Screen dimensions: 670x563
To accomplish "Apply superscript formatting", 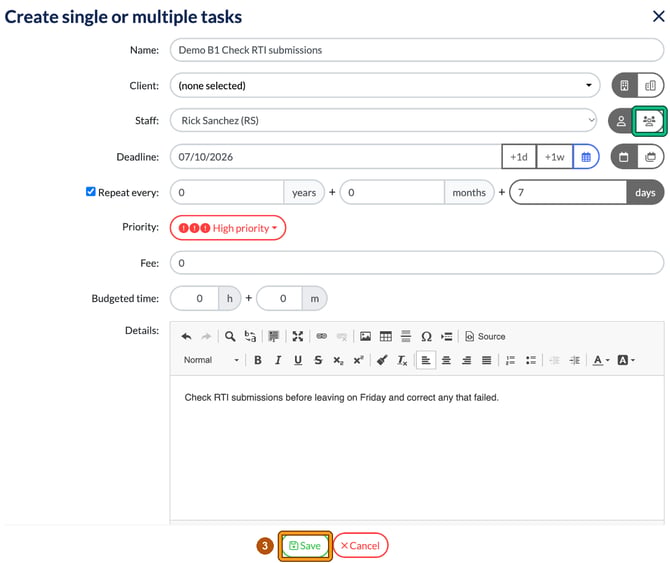I will pyautogui.click(x=358, y=360).
